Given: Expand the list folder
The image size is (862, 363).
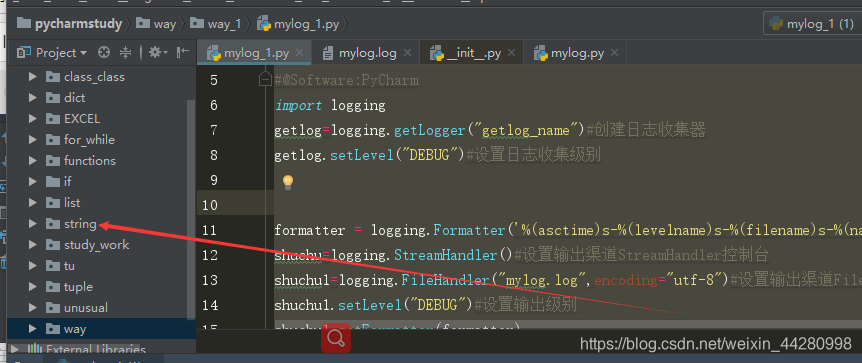Looking at the screenshot, I should tap(32, 202).
